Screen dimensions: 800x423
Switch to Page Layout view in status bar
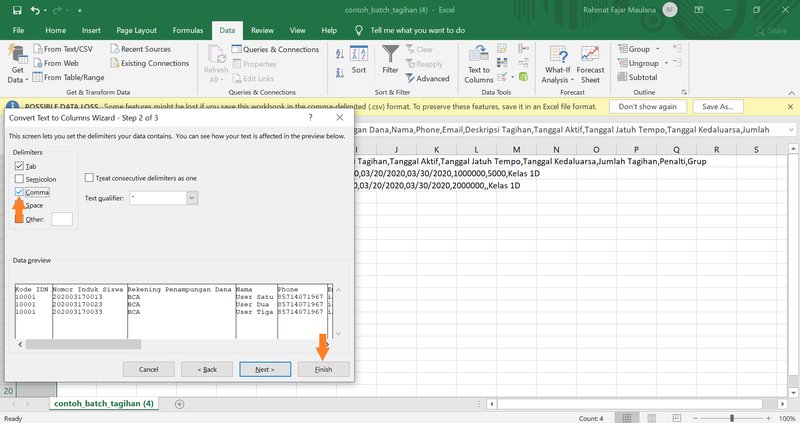pyautogui.click(x=652, y=418)
